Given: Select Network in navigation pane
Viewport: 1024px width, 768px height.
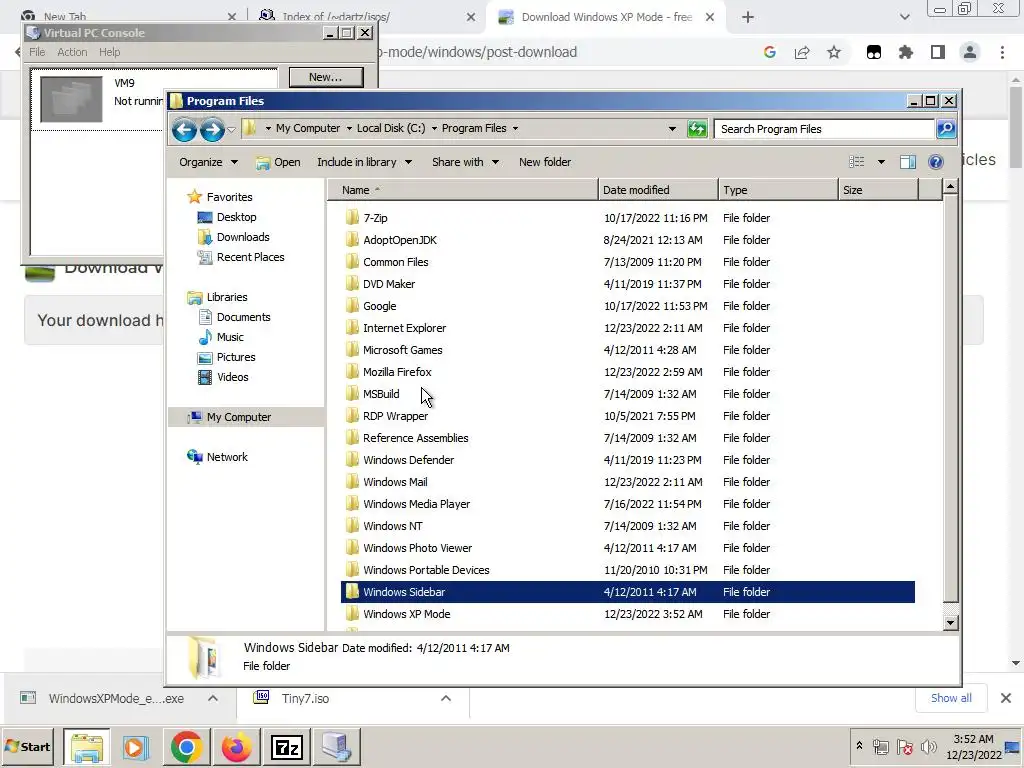Looking at the screenshot, I should (227, 456).
